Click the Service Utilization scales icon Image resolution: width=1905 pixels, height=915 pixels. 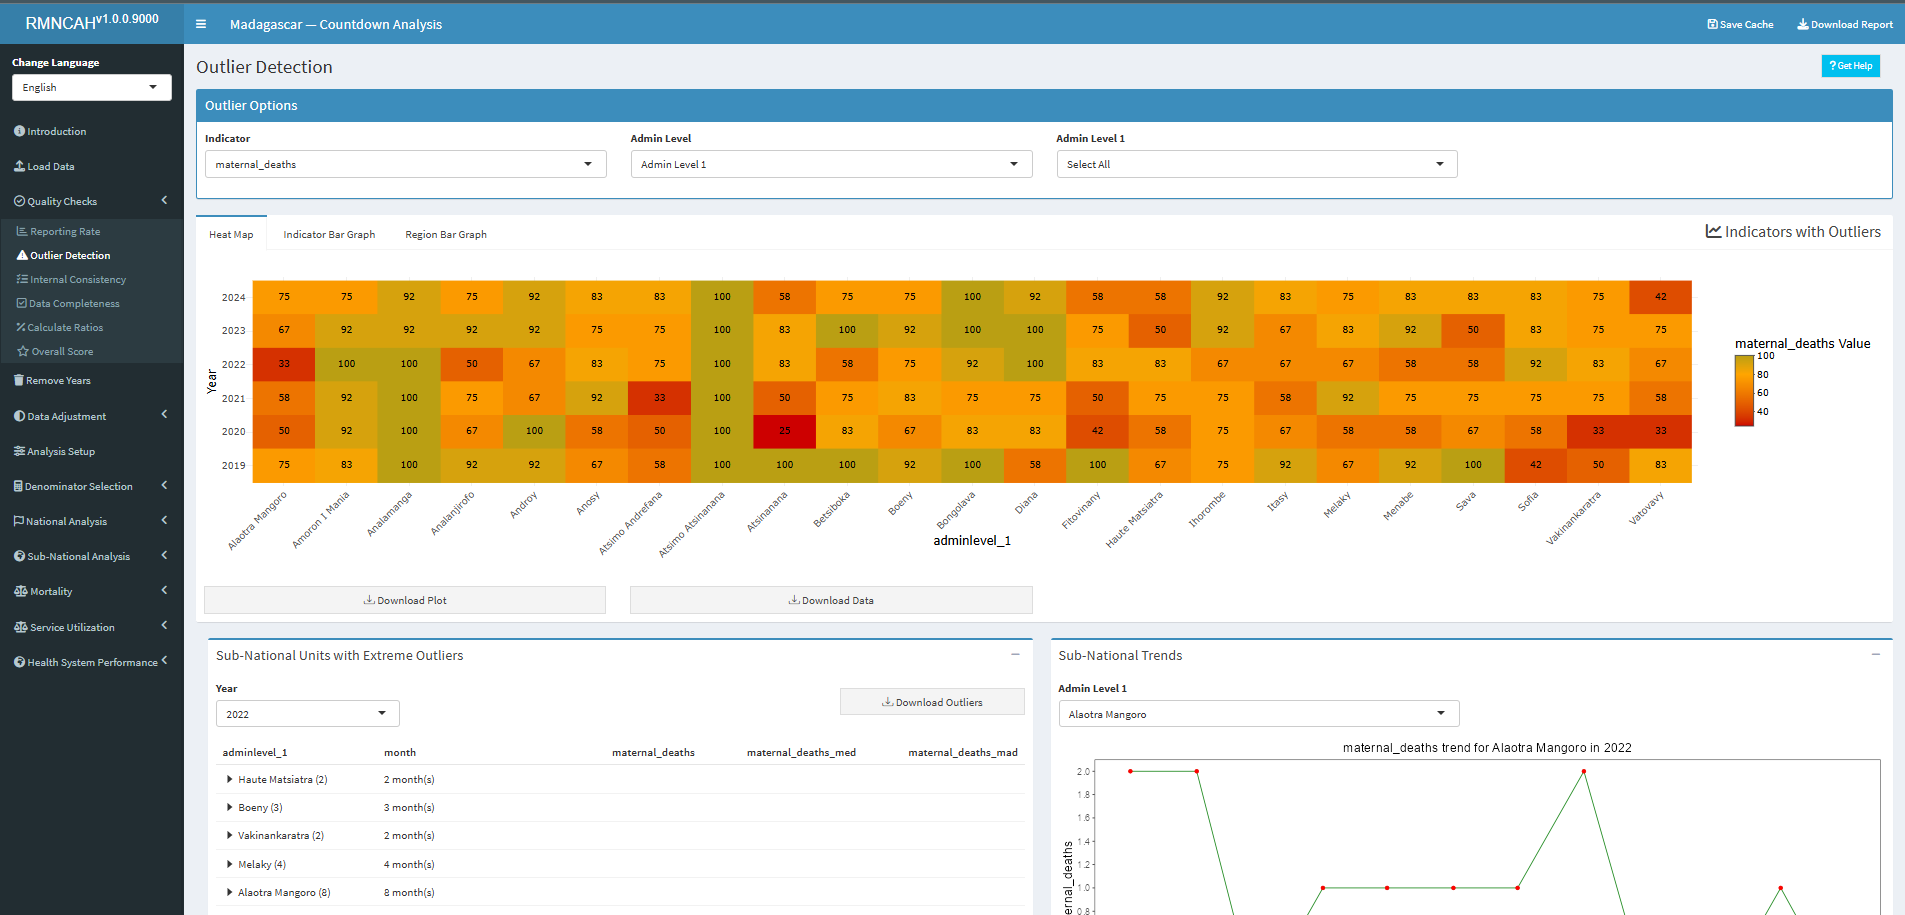[x=21, y=627]
